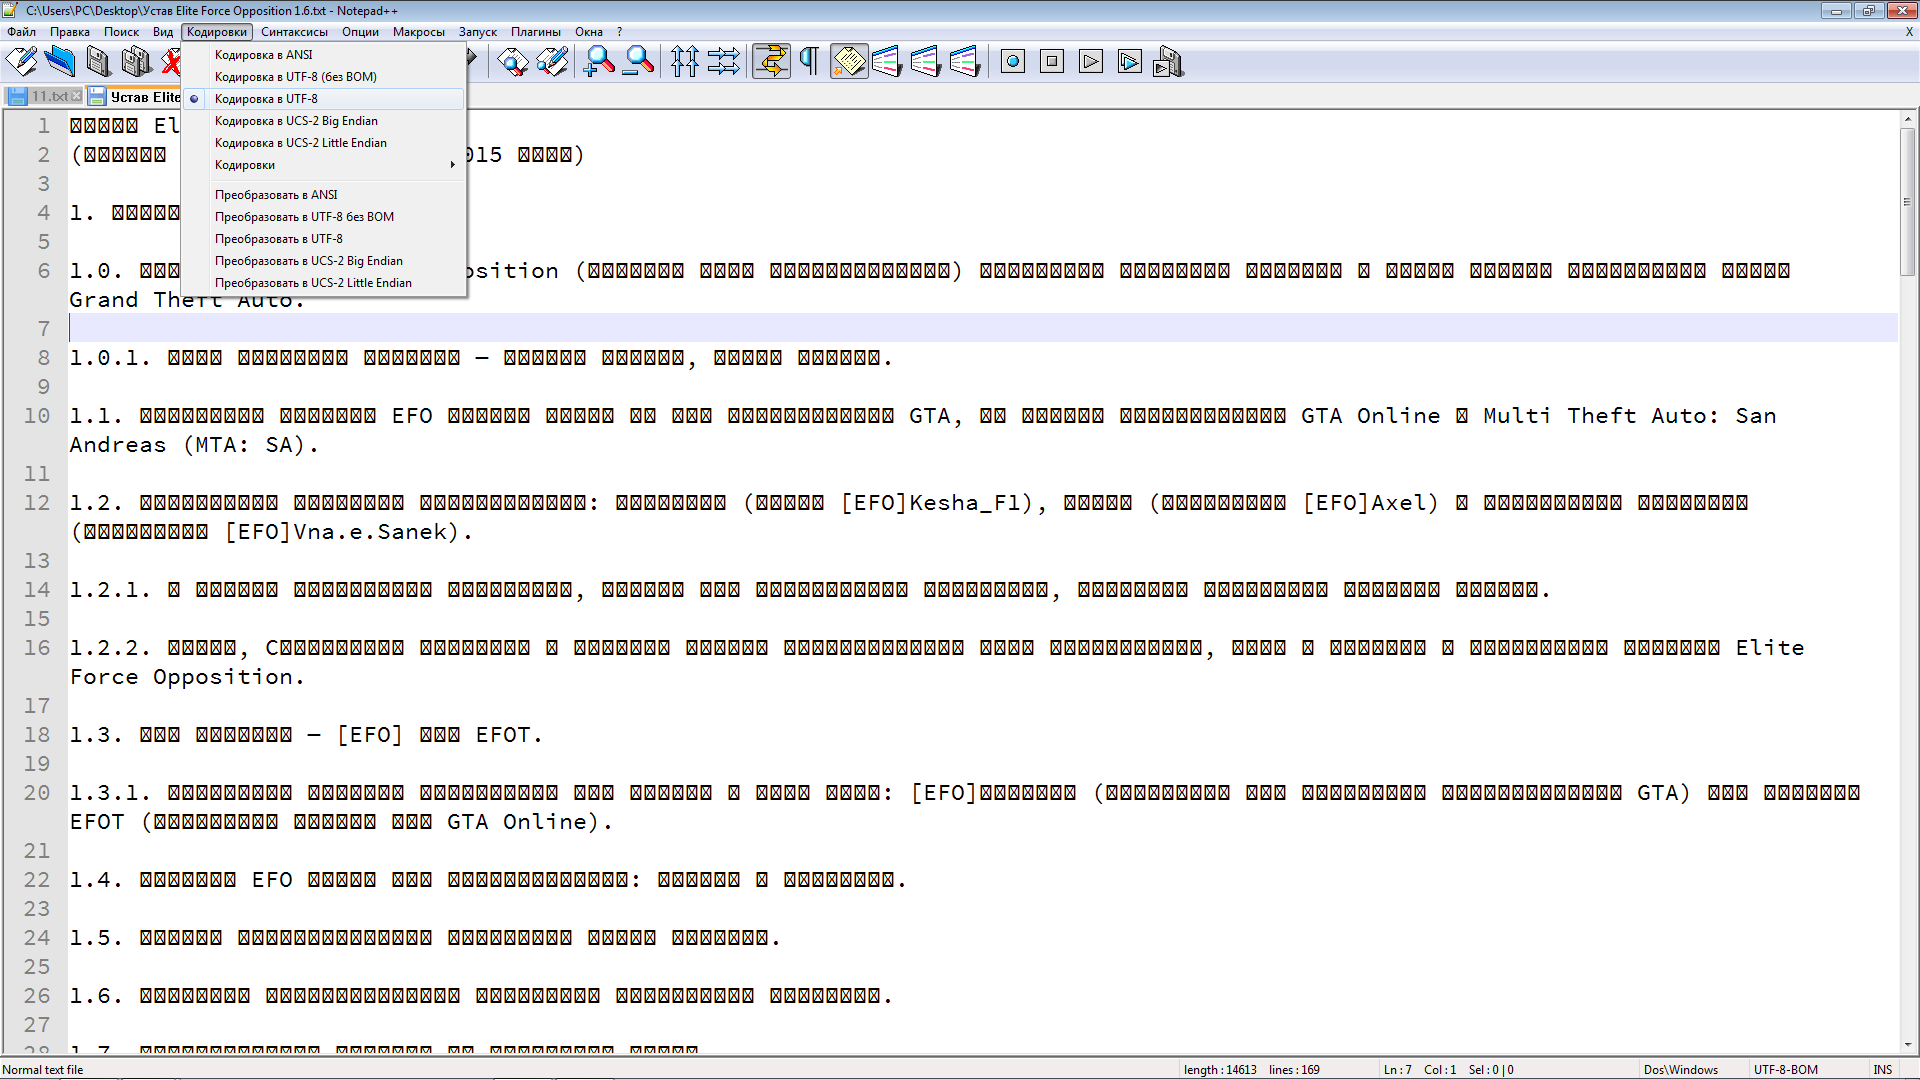Click 'length : 14613' in status bar
Screen dimensions: 1920x1080
tap(1220, 1070)
